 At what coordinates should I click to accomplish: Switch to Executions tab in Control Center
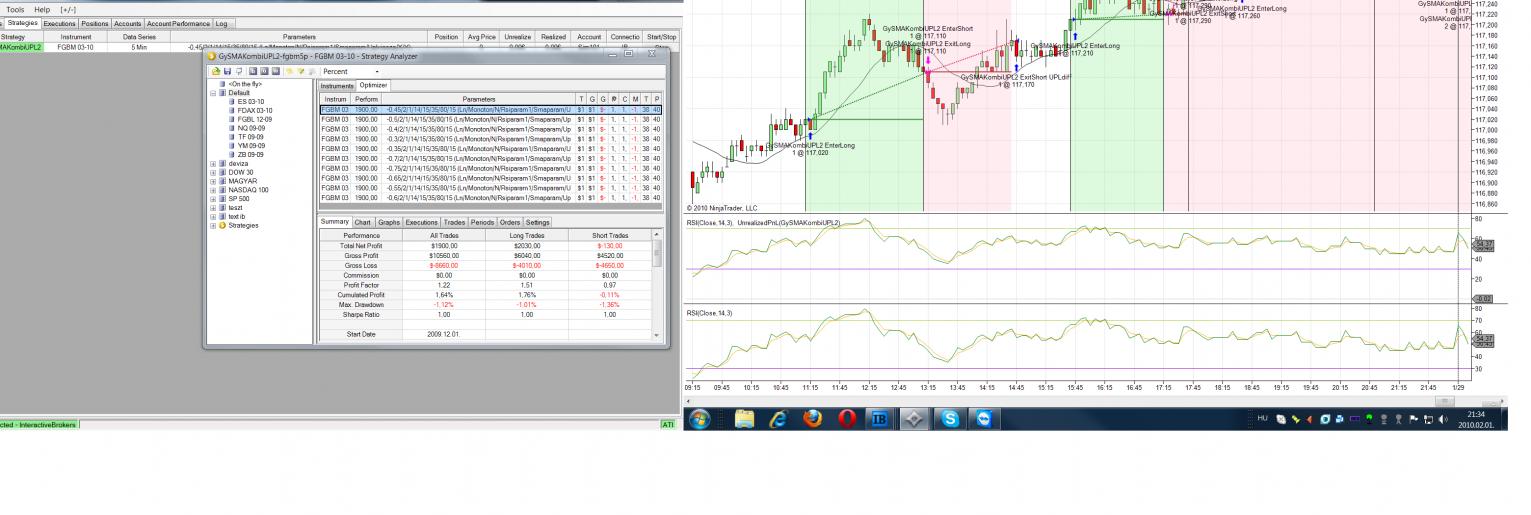(x=59, y=23)
